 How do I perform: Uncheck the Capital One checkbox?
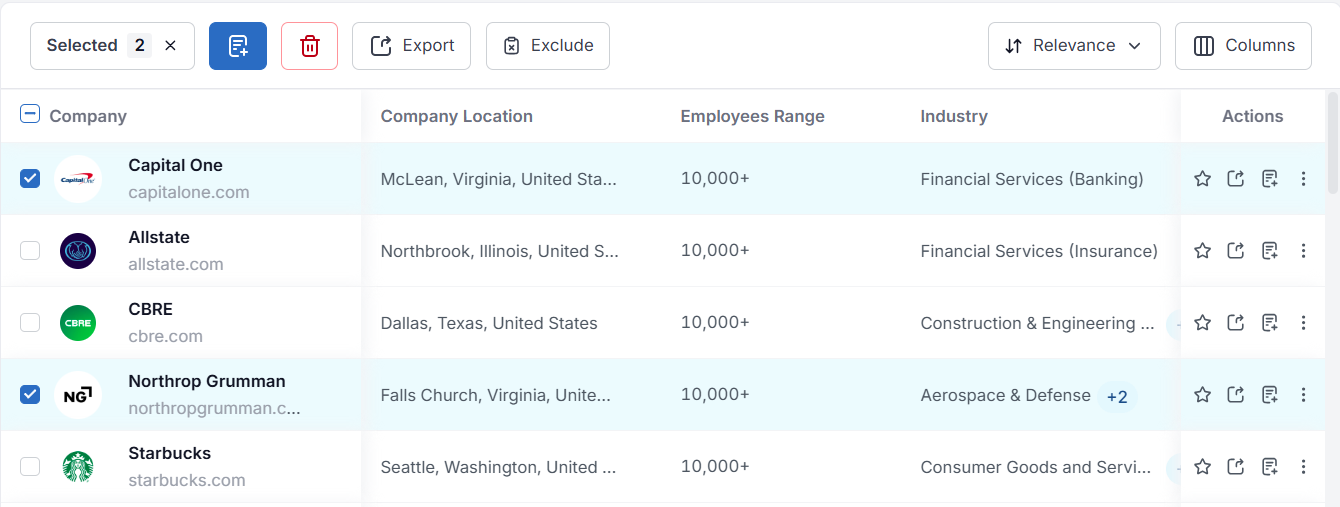point(30,179)
